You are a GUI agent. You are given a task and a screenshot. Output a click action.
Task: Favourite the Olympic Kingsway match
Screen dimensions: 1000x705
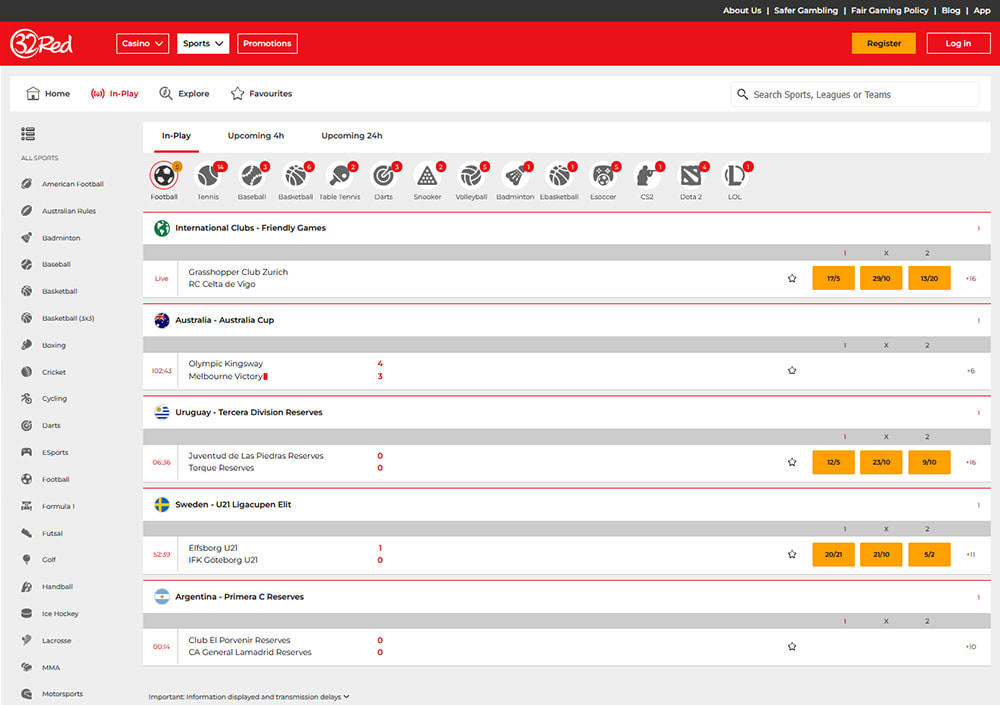click(x=792, y=370)
